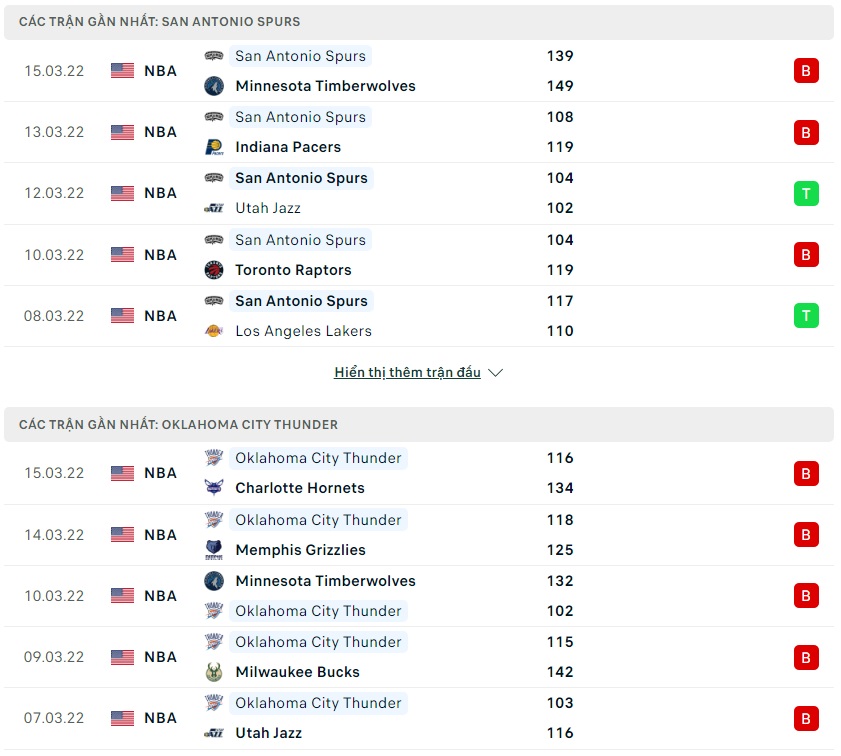The height and width of the screenshot is (756, 841).
Task: Open the Utah Jazz team link on 12.03.22
Action: 267,208
